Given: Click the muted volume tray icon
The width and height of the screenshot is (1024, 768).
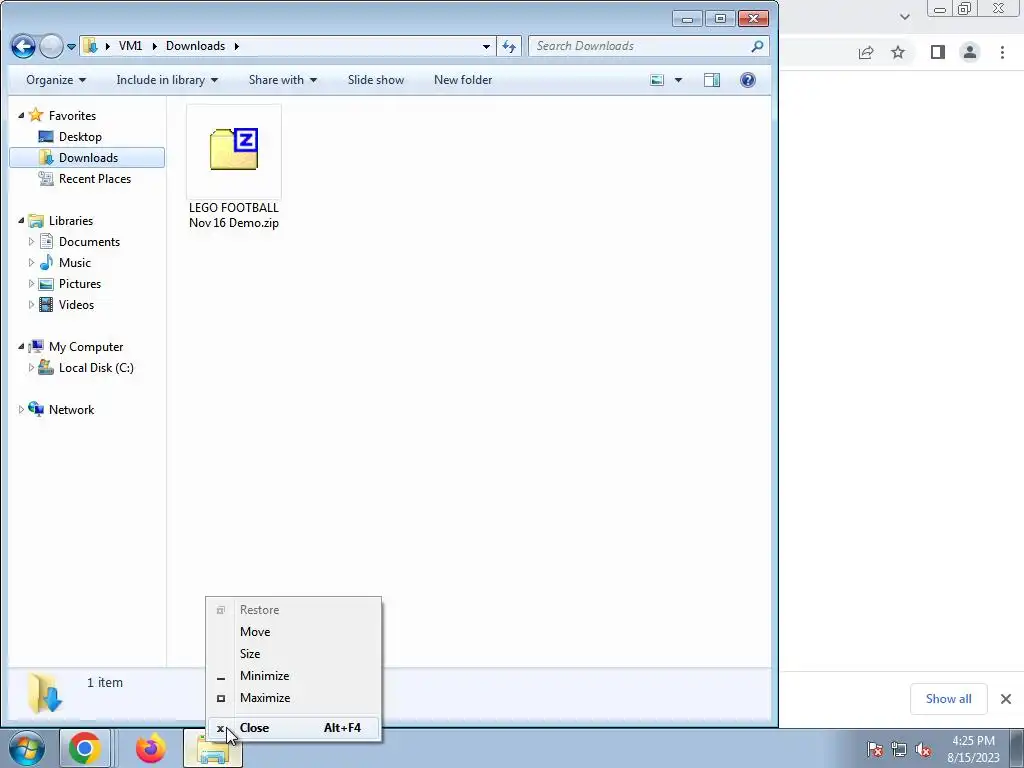Looking at the screenshot, I should pos(923,749).
